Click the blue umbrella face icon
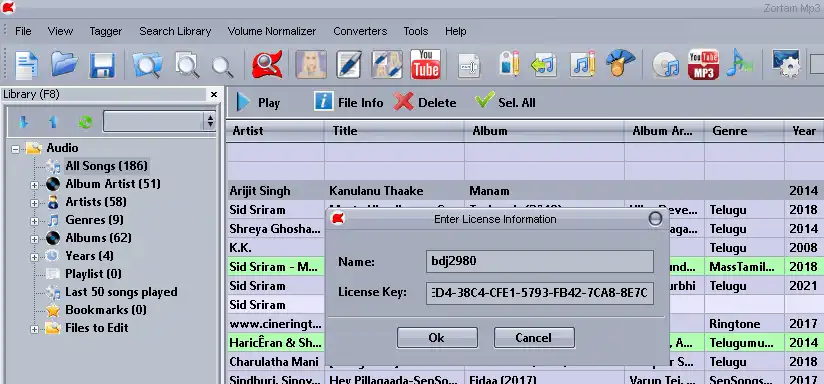824x384 pixels. pos(620,64)
